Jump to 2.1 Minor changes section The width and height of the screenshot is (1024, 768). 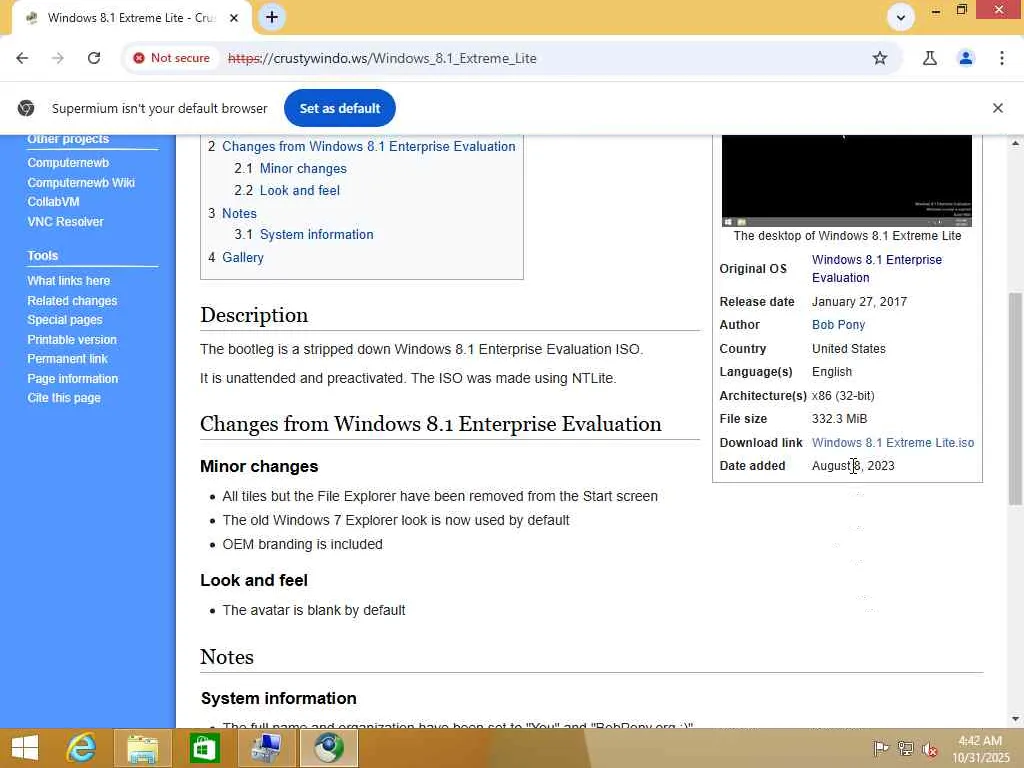(x=303, y=168)
